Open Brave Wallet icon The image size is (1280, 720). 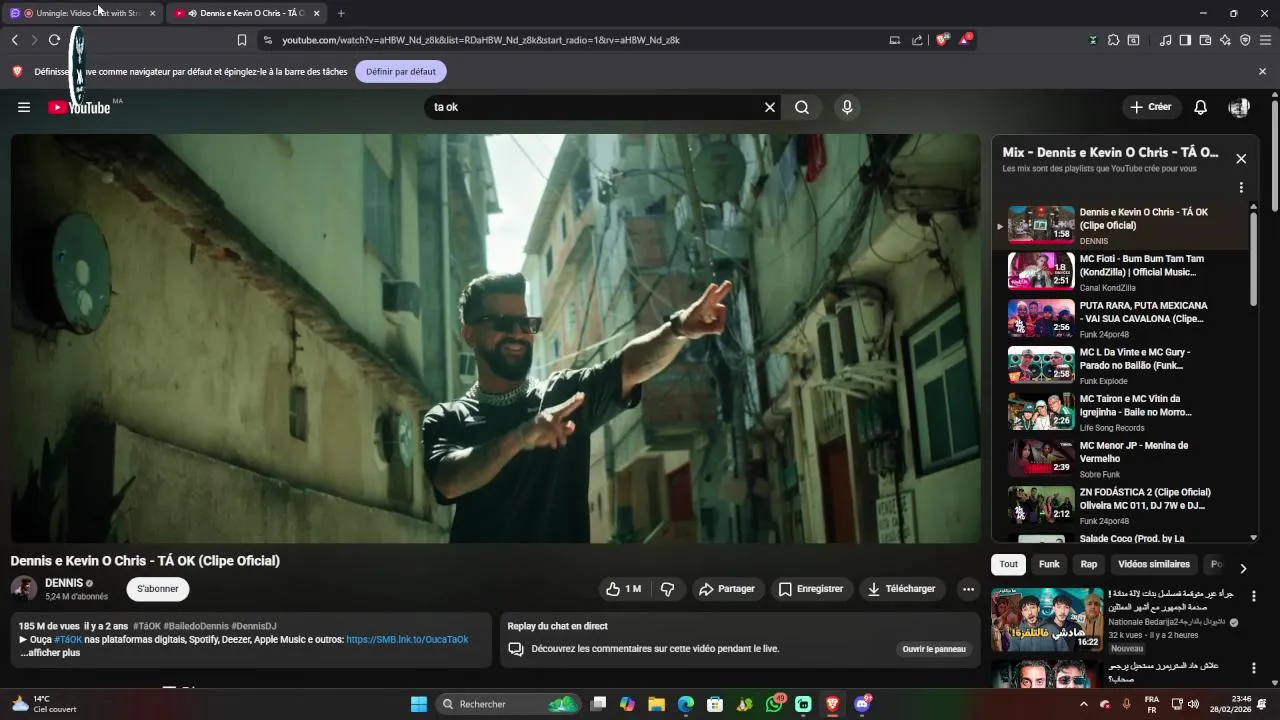[1205, 40]
